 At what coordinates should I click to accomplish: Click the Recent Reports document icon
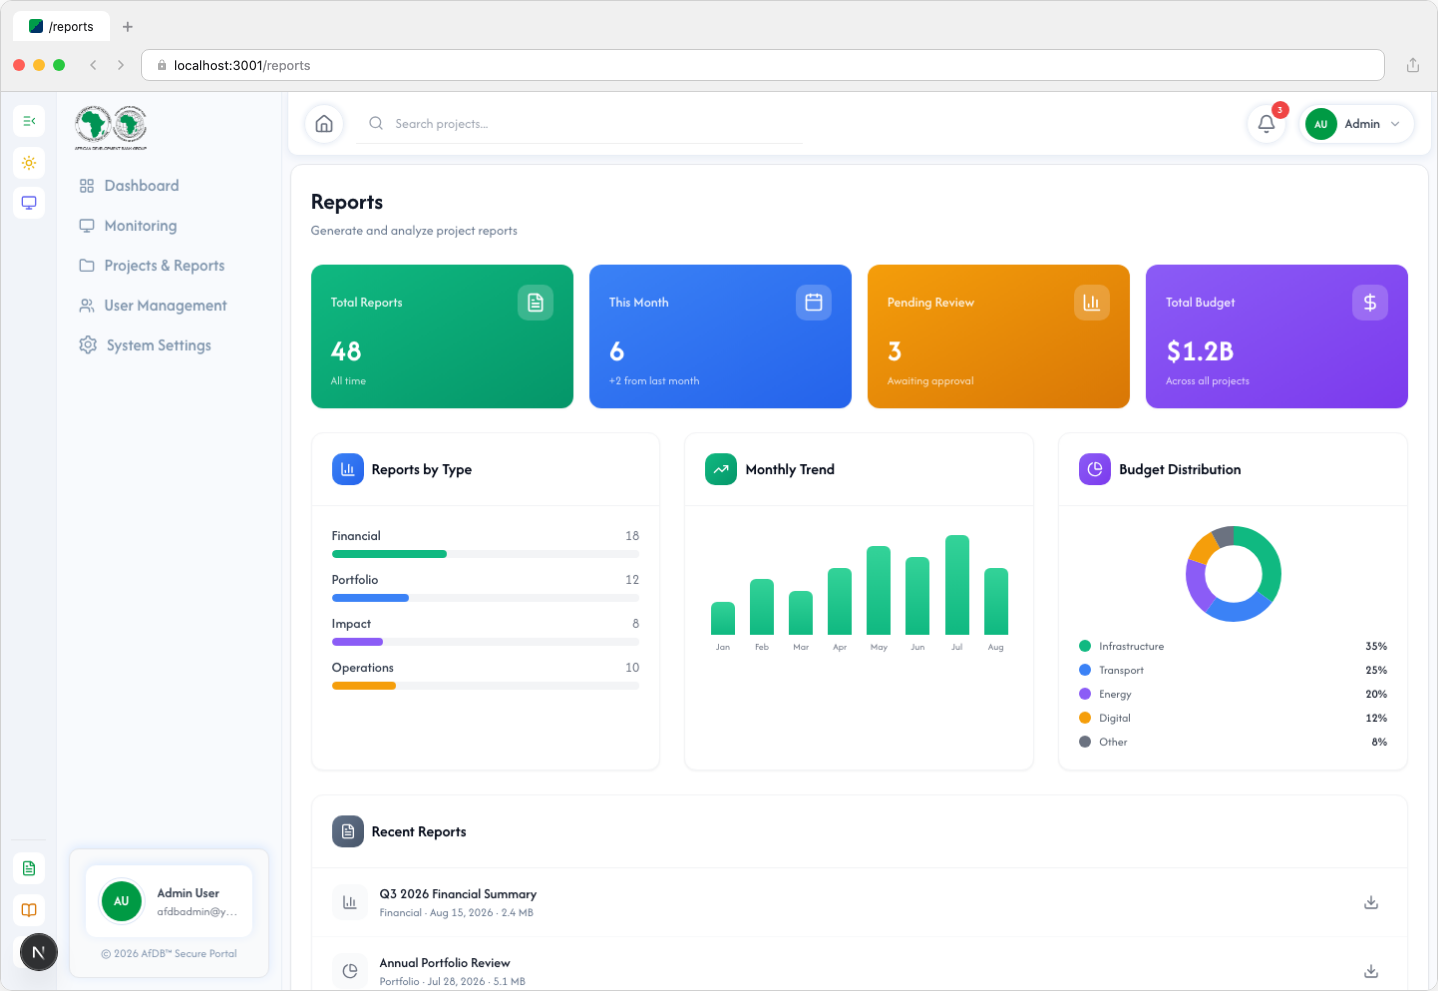(348, 831)
